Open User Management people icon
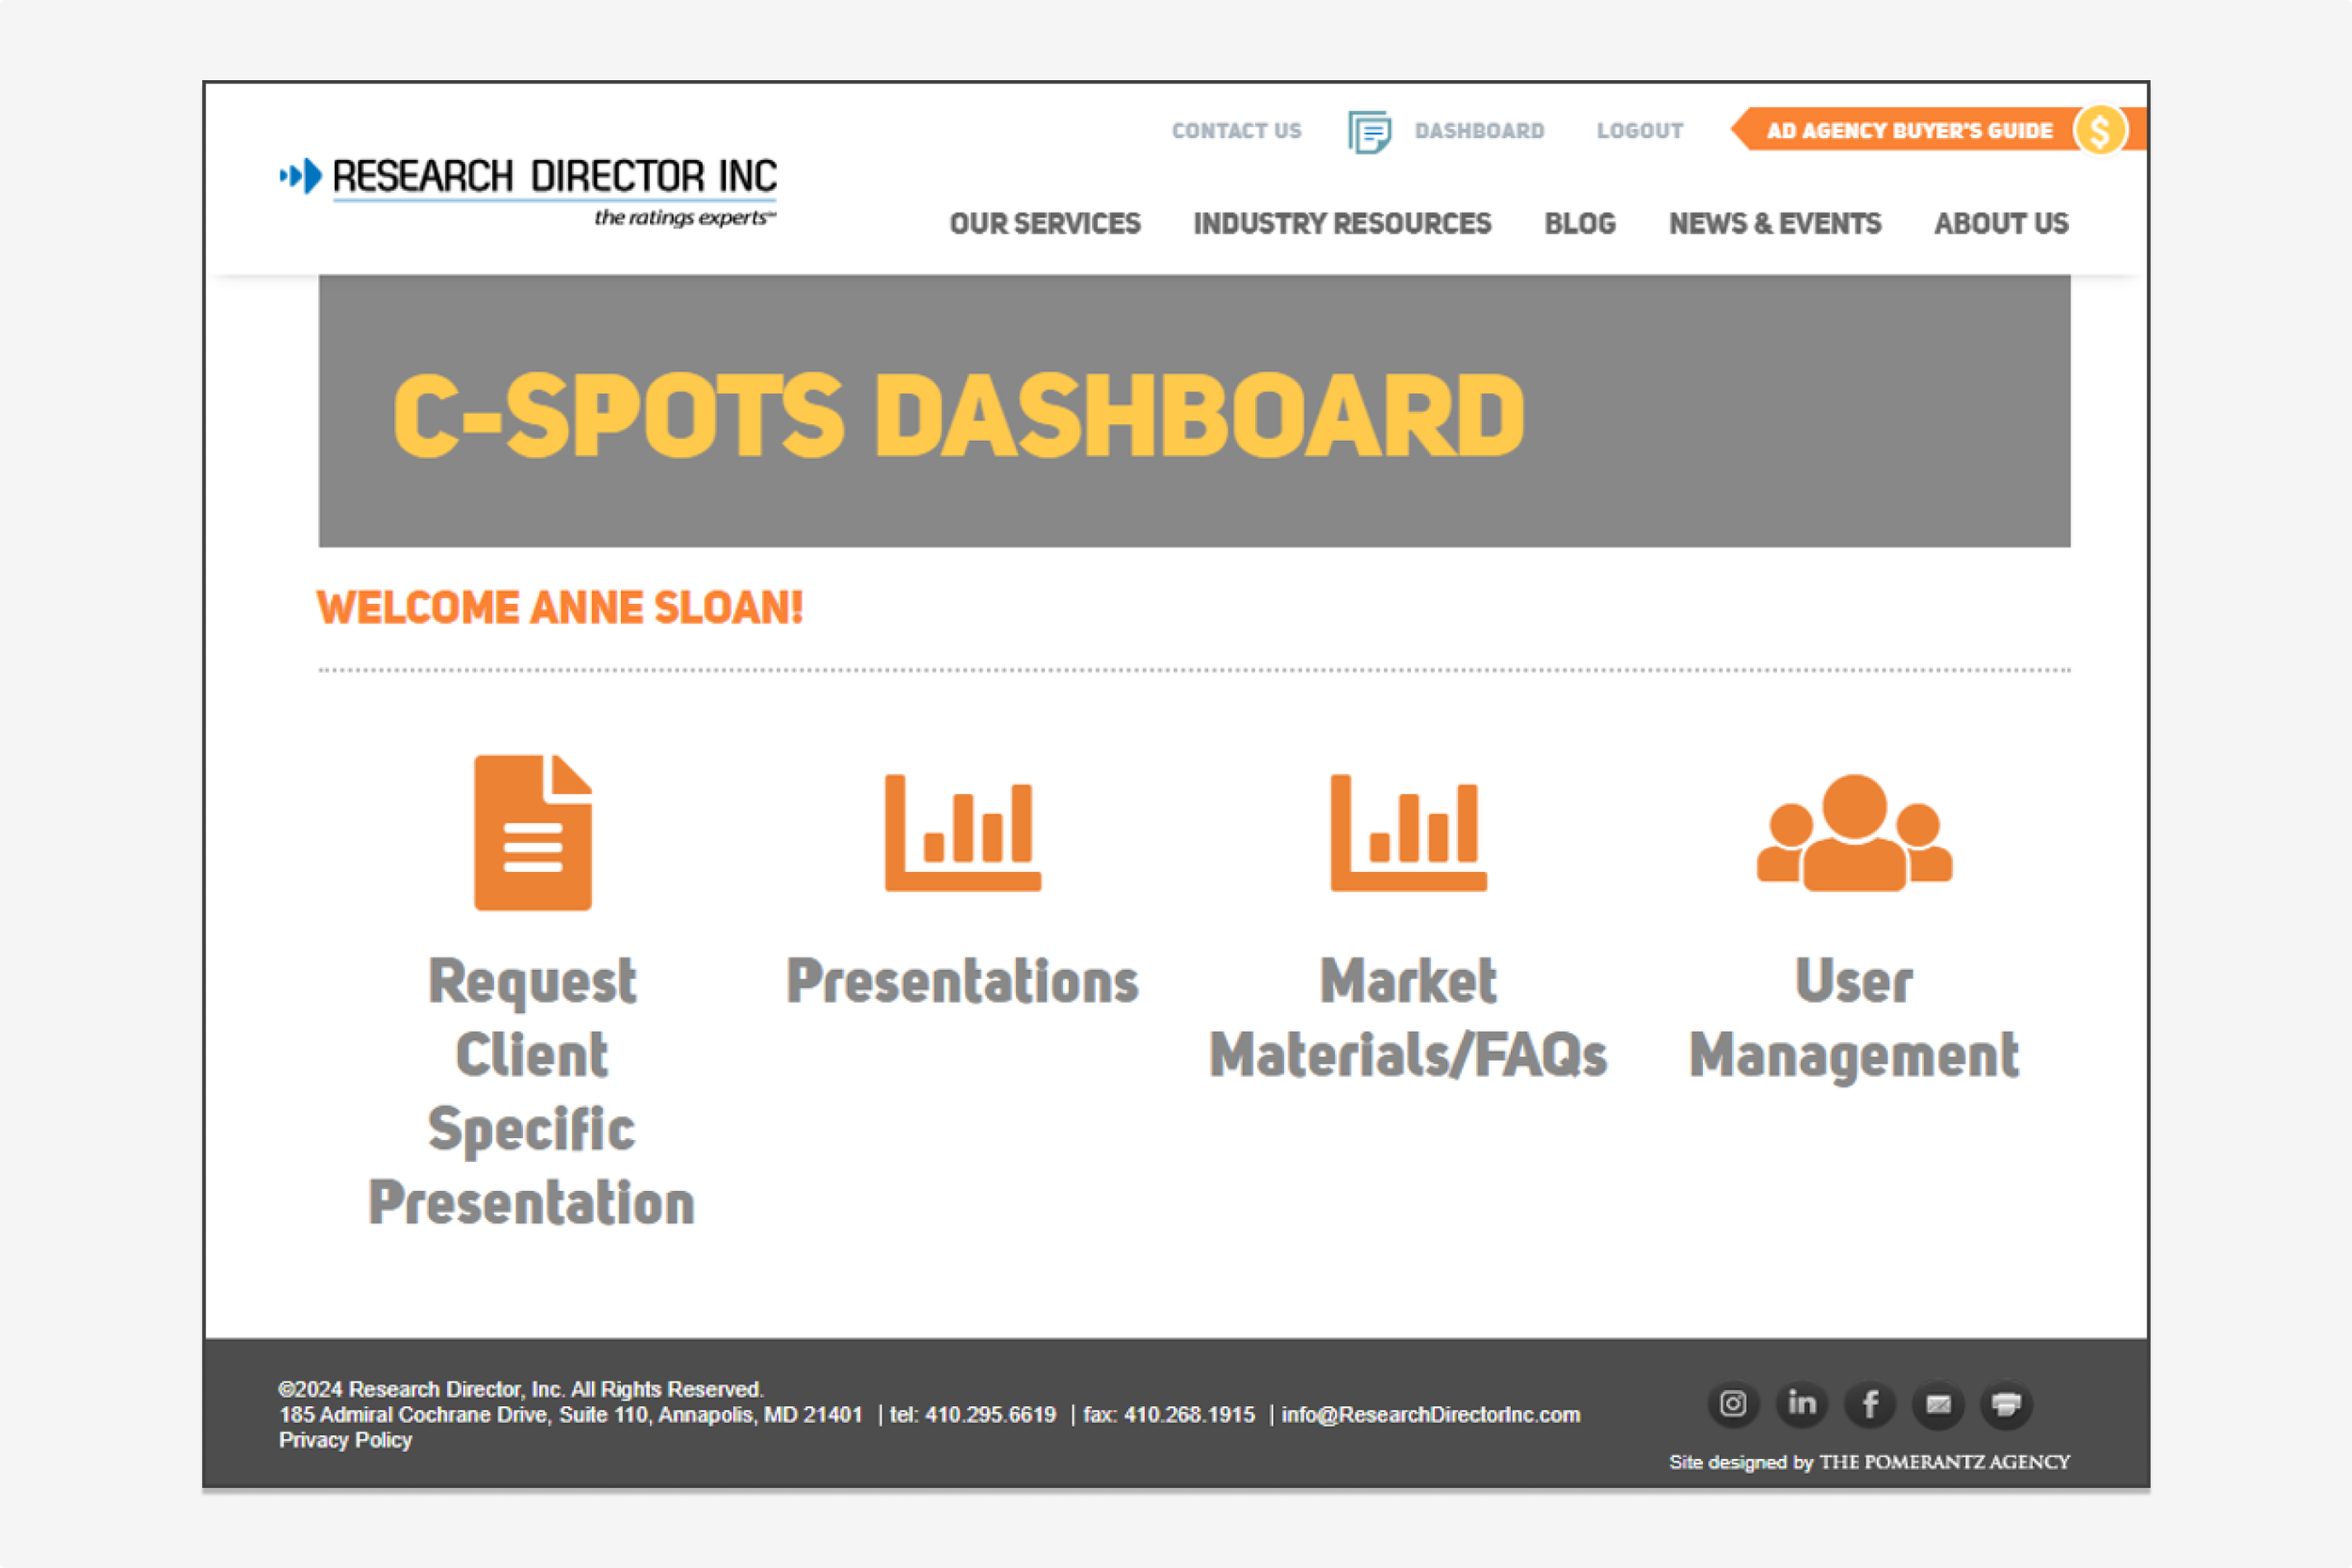Image resolution: width=2352 pixels, height=1568 pixels. [x=1854, y=832]
